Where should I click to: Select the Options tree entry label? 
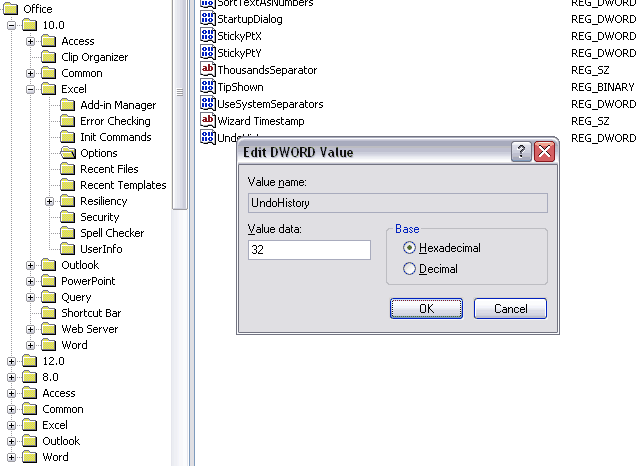(99, 153)
